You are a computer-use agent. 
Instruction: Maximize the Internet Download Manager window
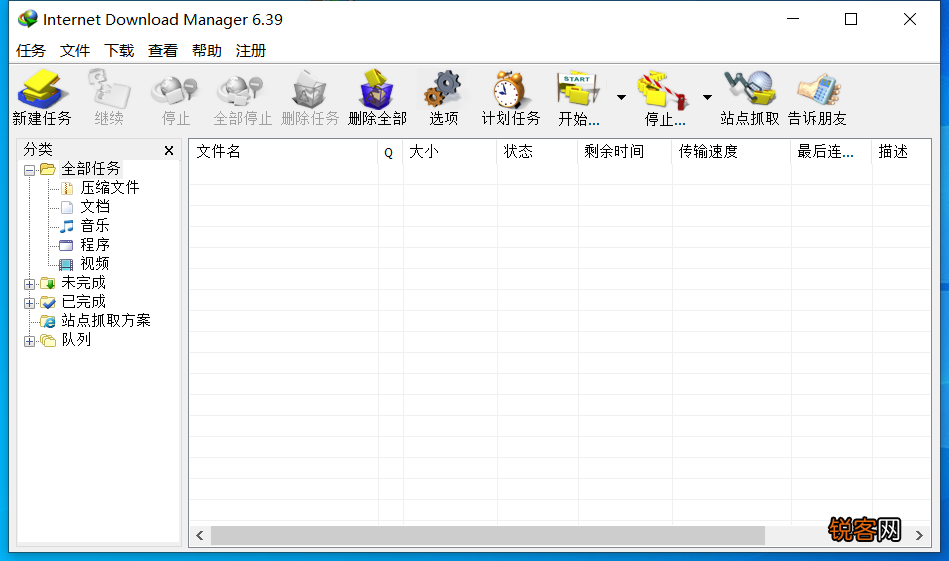(x=851, y=19)
